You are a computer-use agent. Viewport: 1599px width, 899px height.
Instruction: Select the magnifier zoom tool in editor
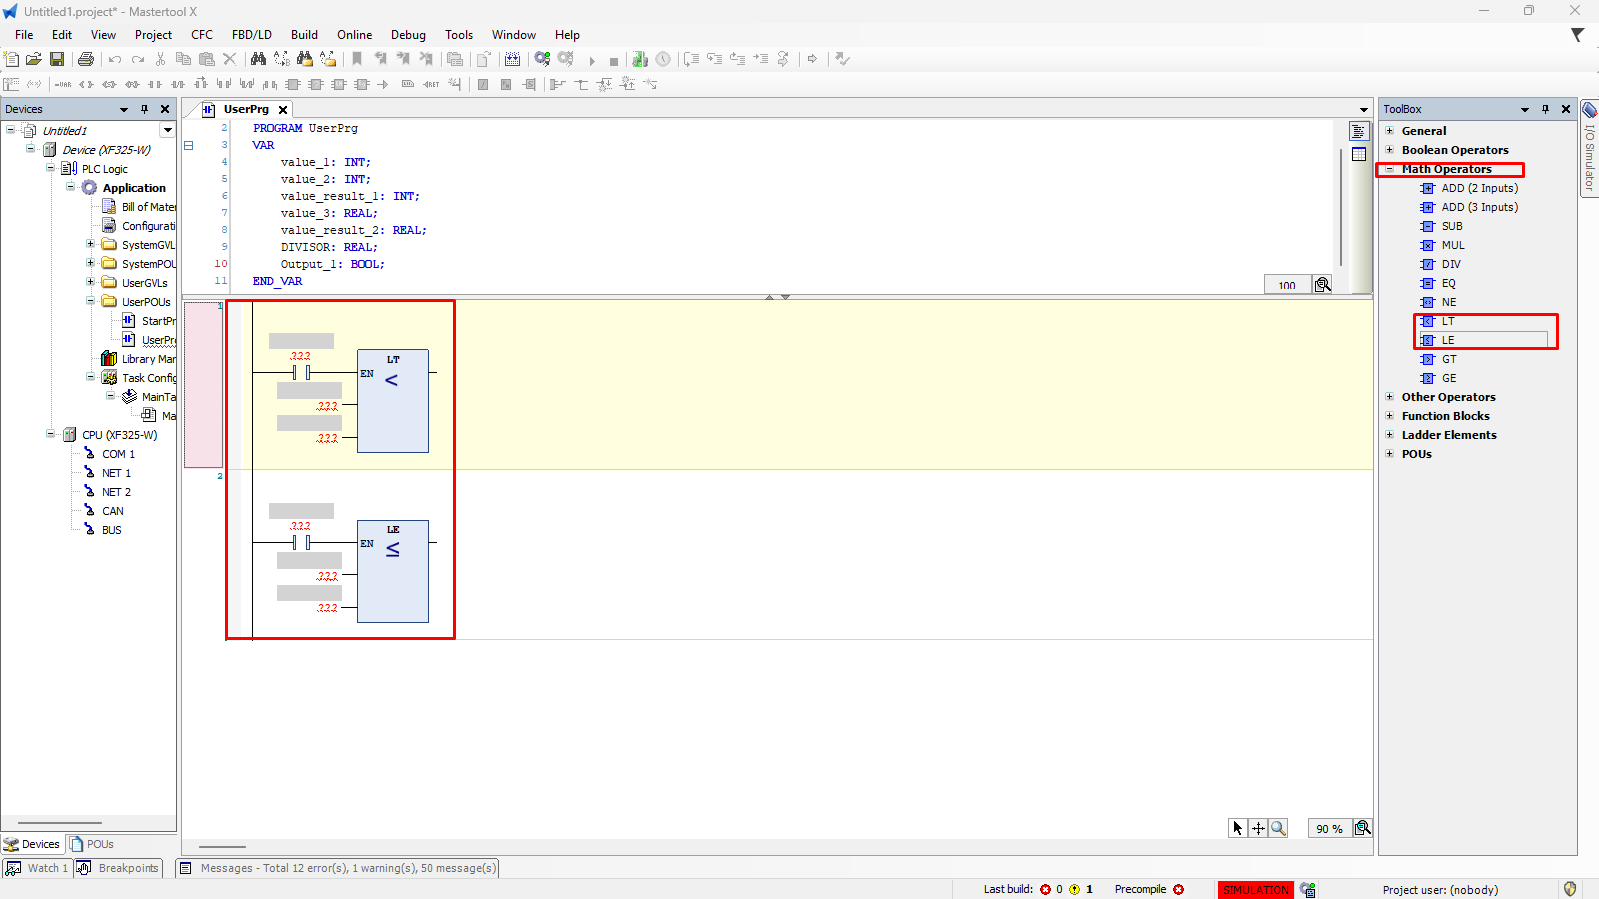1278,828
